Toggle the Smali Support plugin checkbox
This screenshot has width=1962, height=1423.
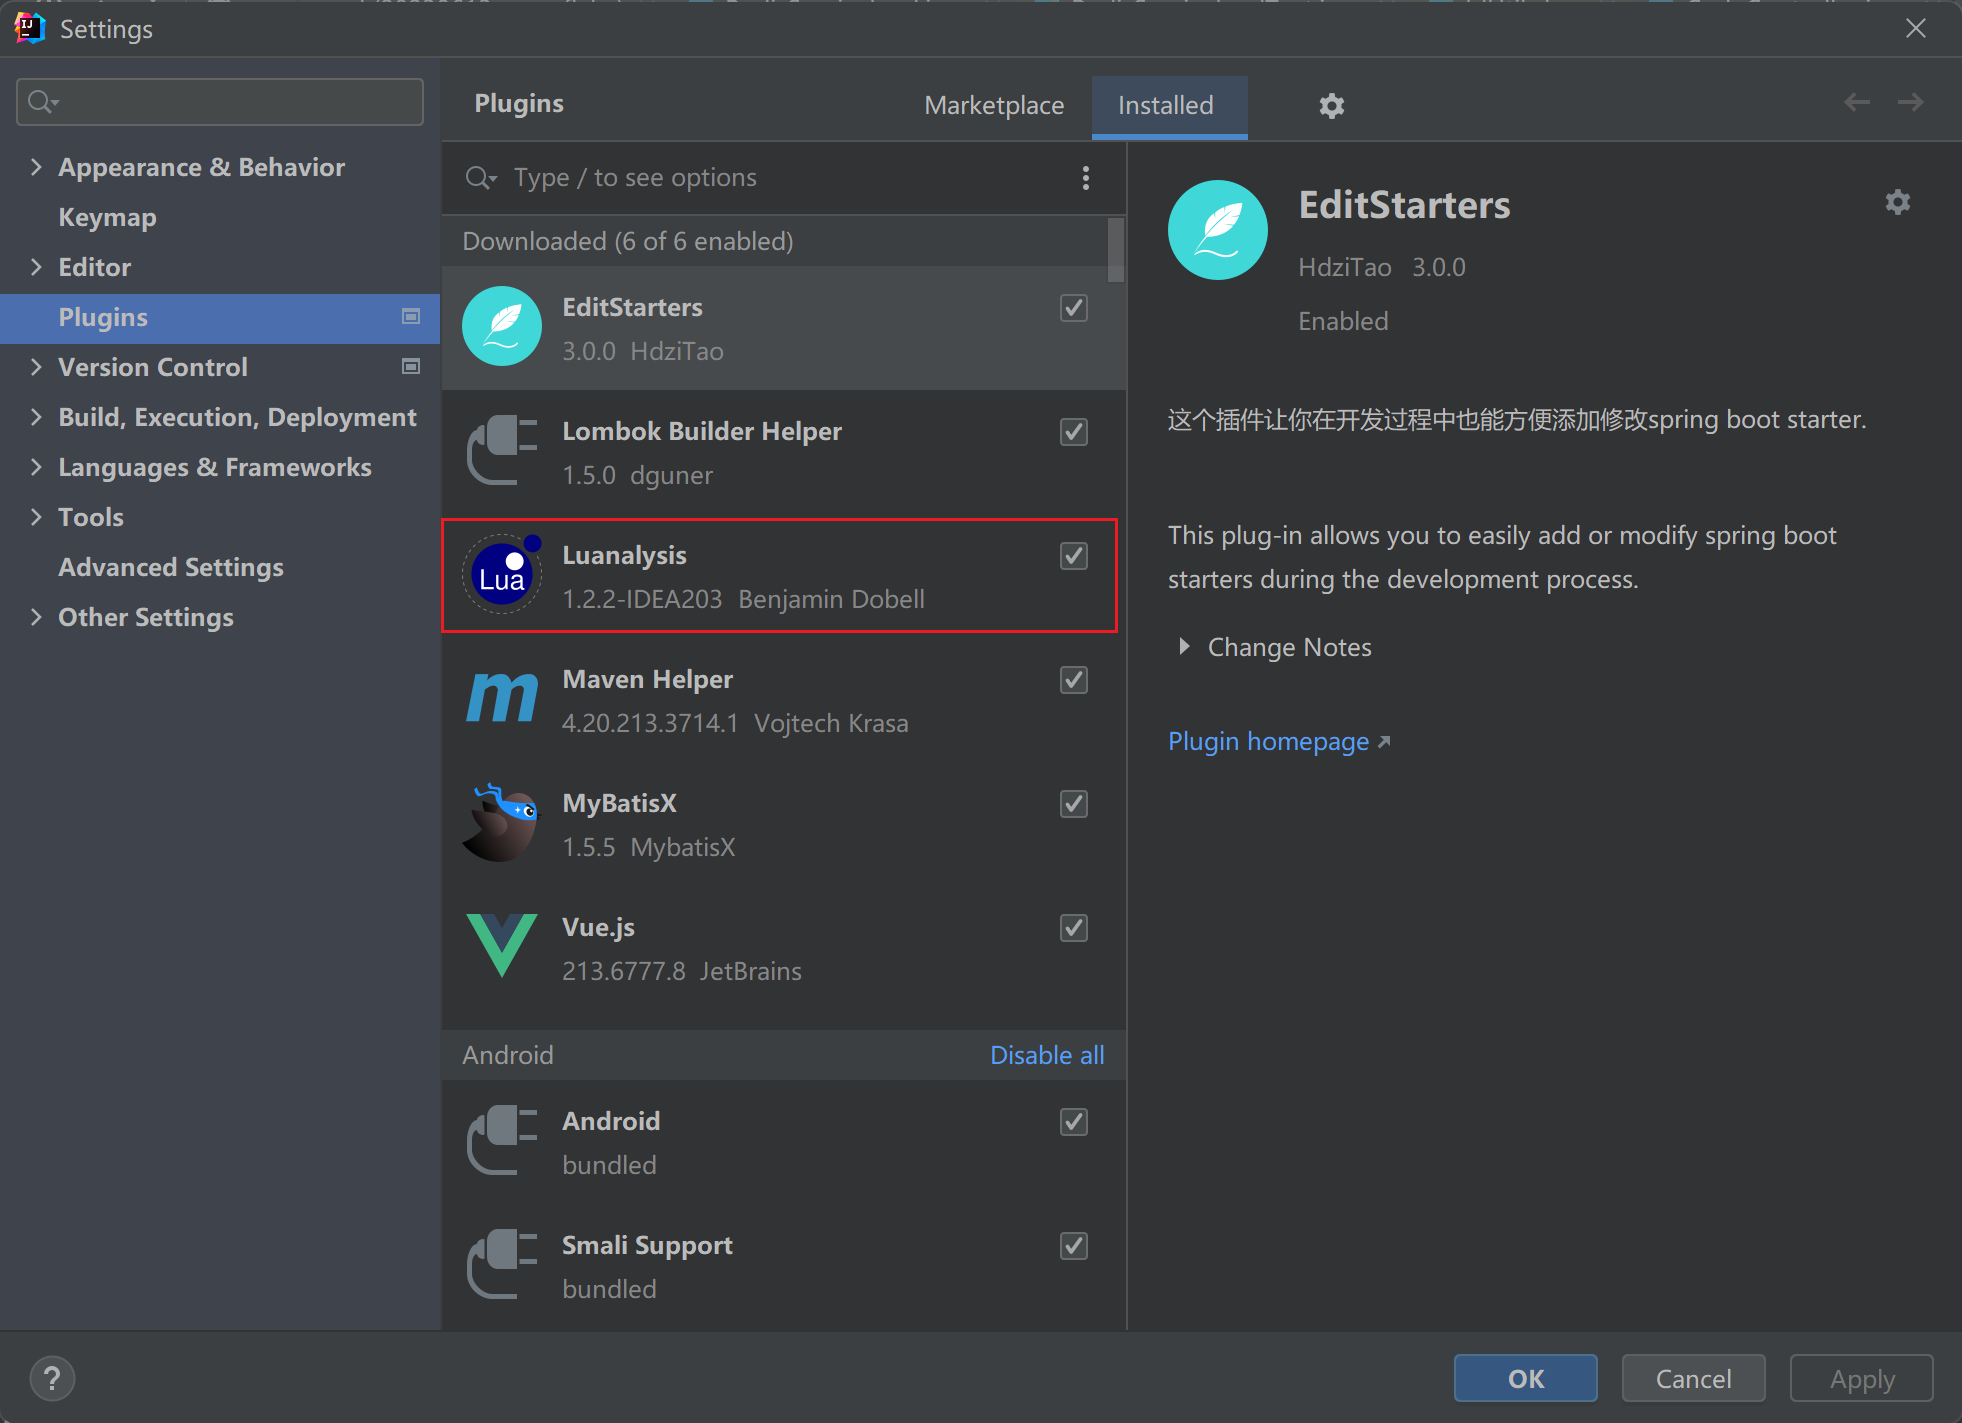point(1074,1246)
